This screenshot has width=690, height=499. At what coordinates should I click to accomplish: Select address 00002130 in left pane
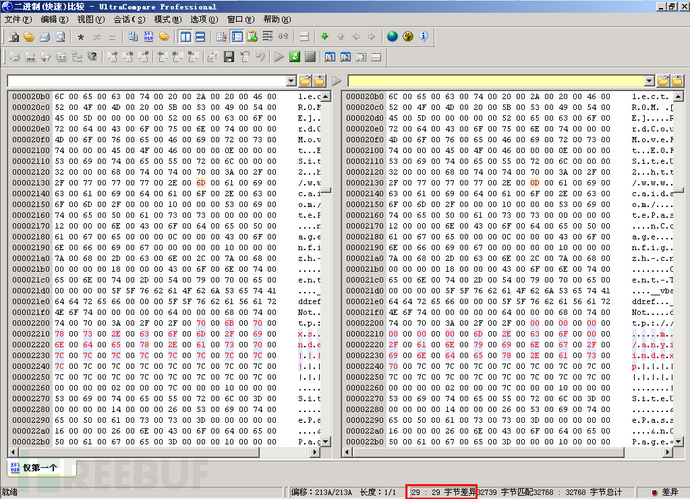tap(31, 183)
